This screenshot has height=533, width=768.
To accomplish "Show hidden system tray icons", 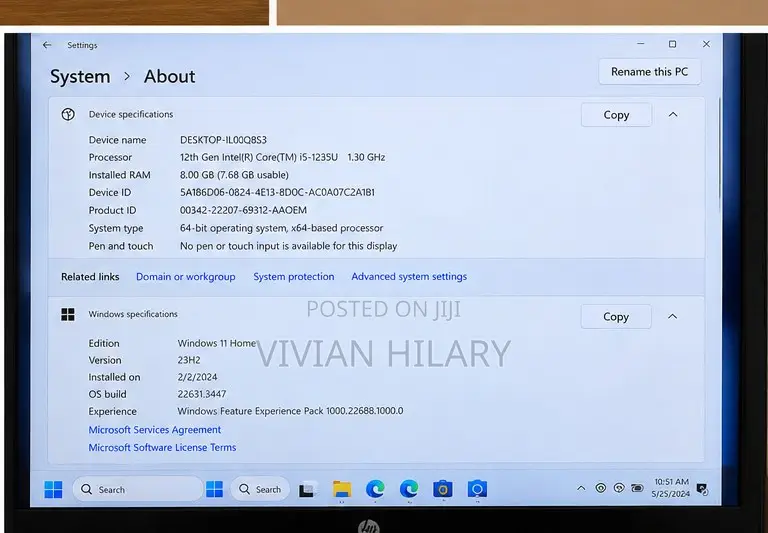I will point(581,488).
